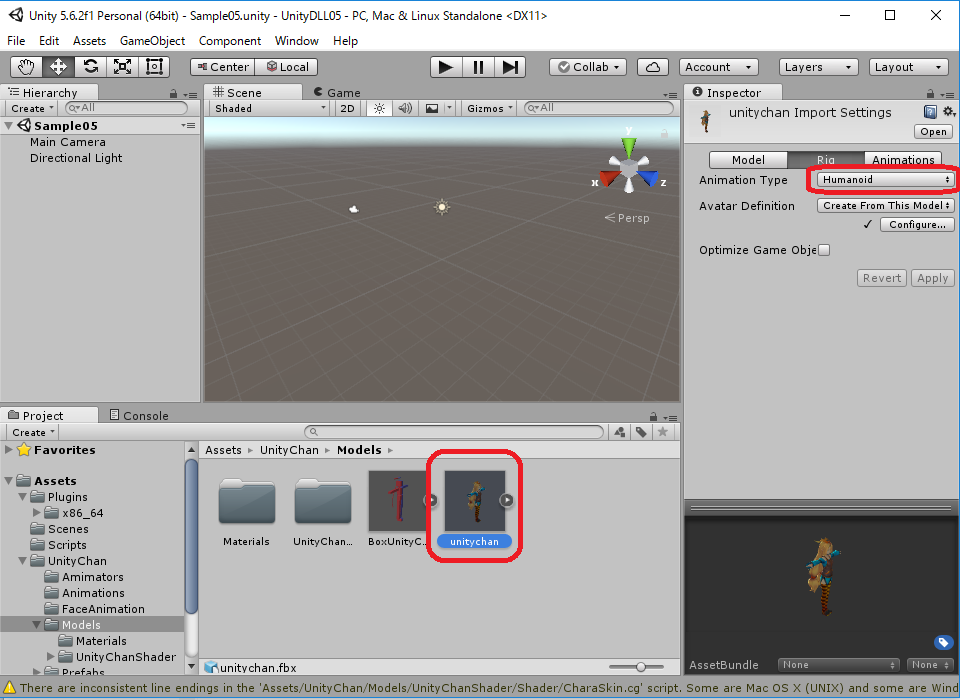Adjust the project thumbnail size slider

click(641, 667)
